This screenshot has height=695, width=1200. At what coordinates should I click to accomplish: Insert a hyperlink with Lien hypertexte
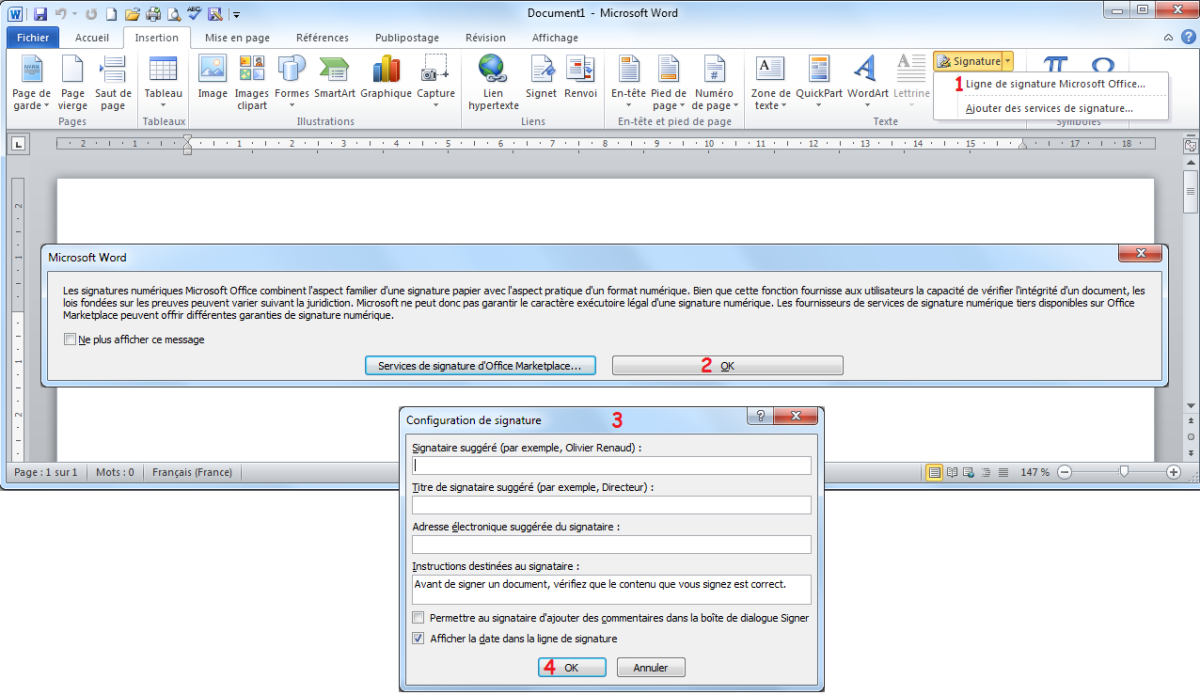pos(493,83)
